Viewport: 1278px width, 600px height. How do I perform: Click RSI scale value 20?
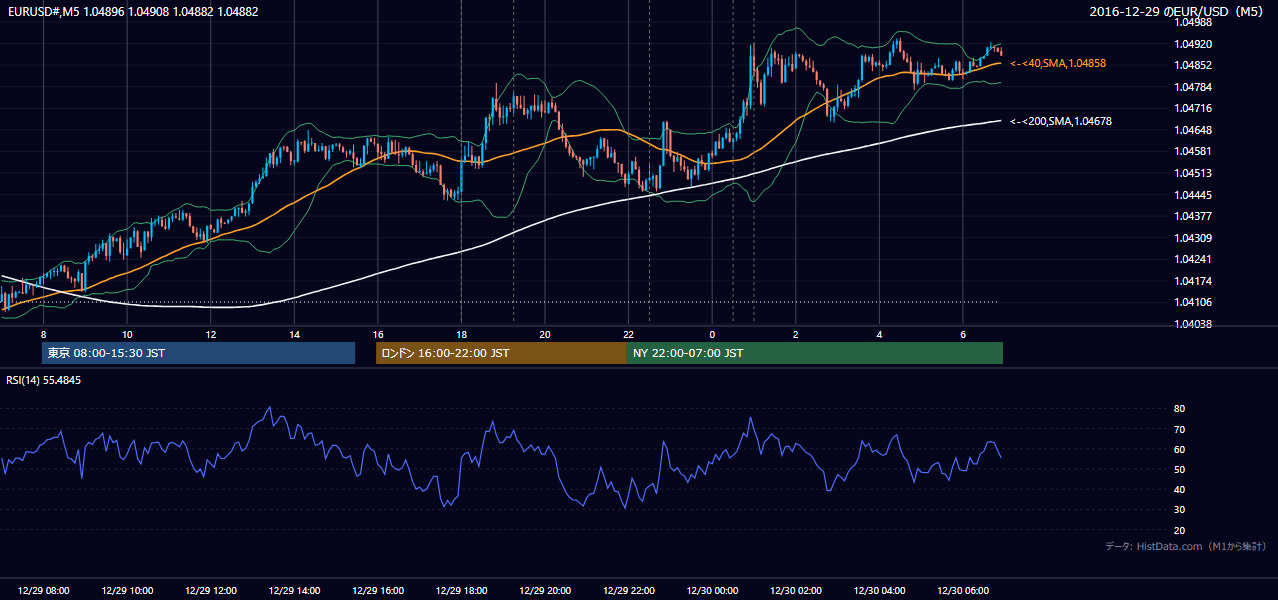click(x=1179, y=530)
